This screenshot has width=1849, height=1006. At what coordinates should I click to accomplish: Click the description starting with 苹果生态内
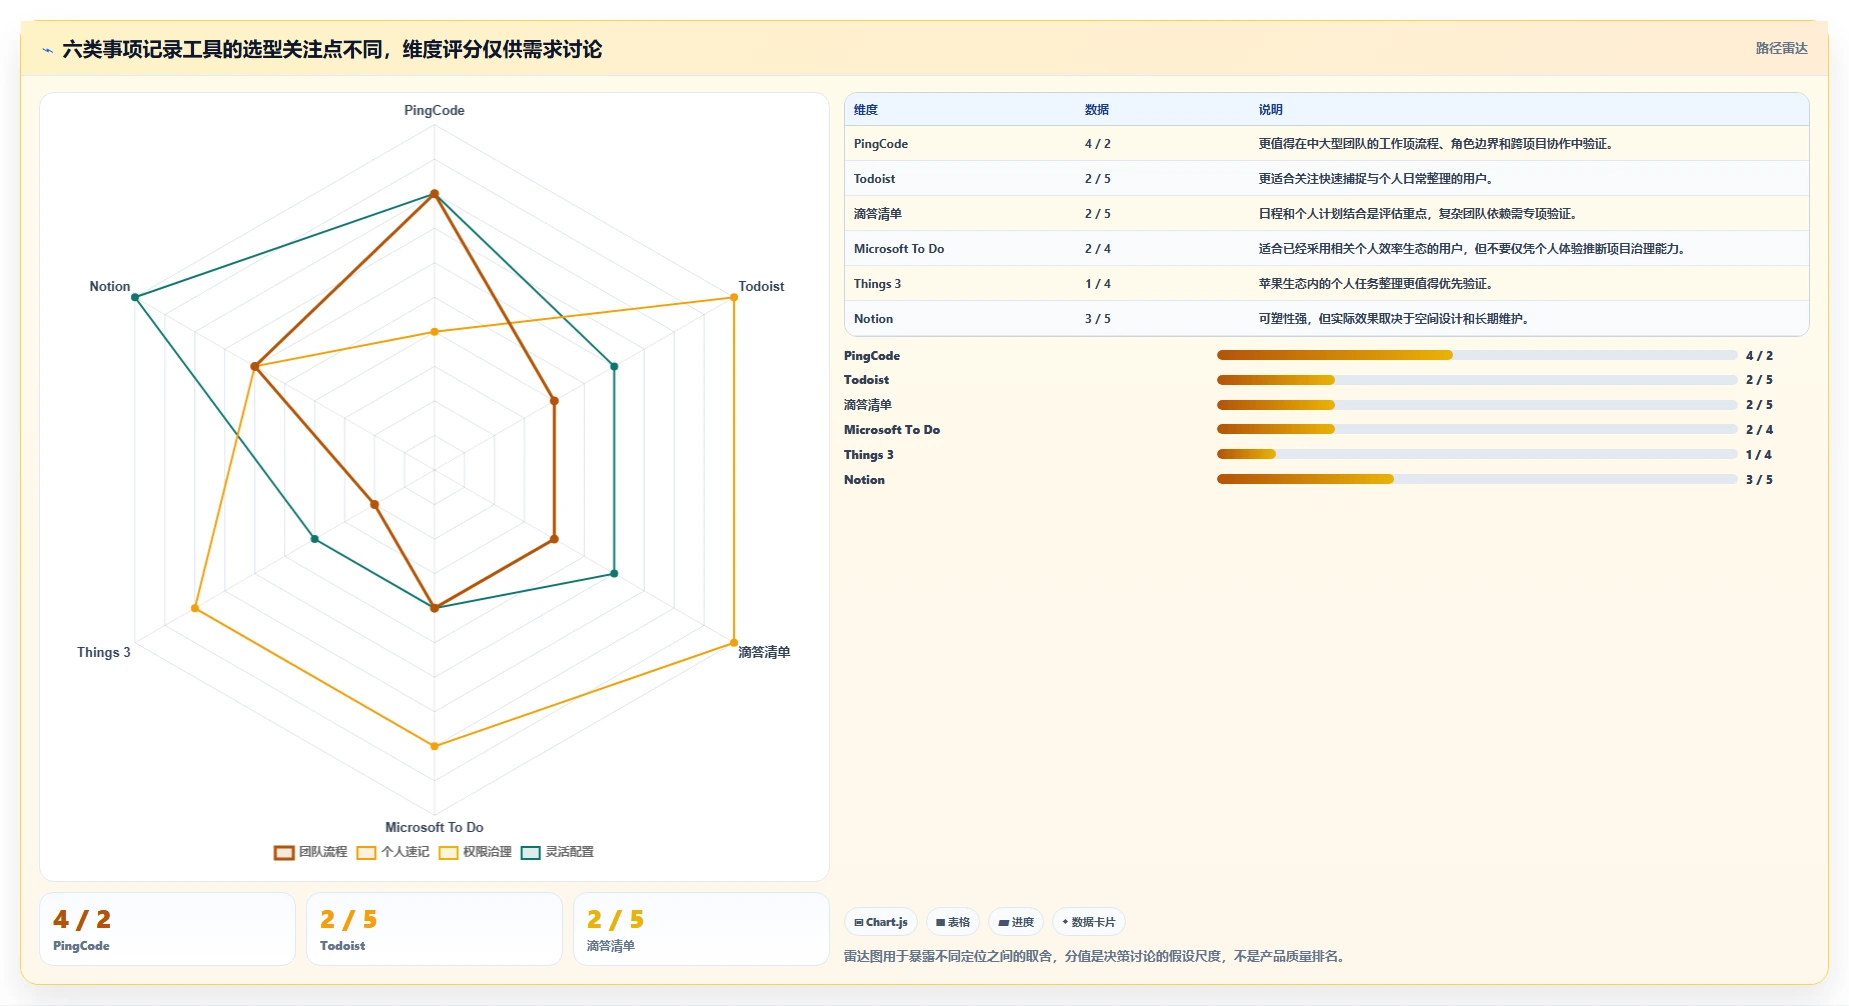1375,284
